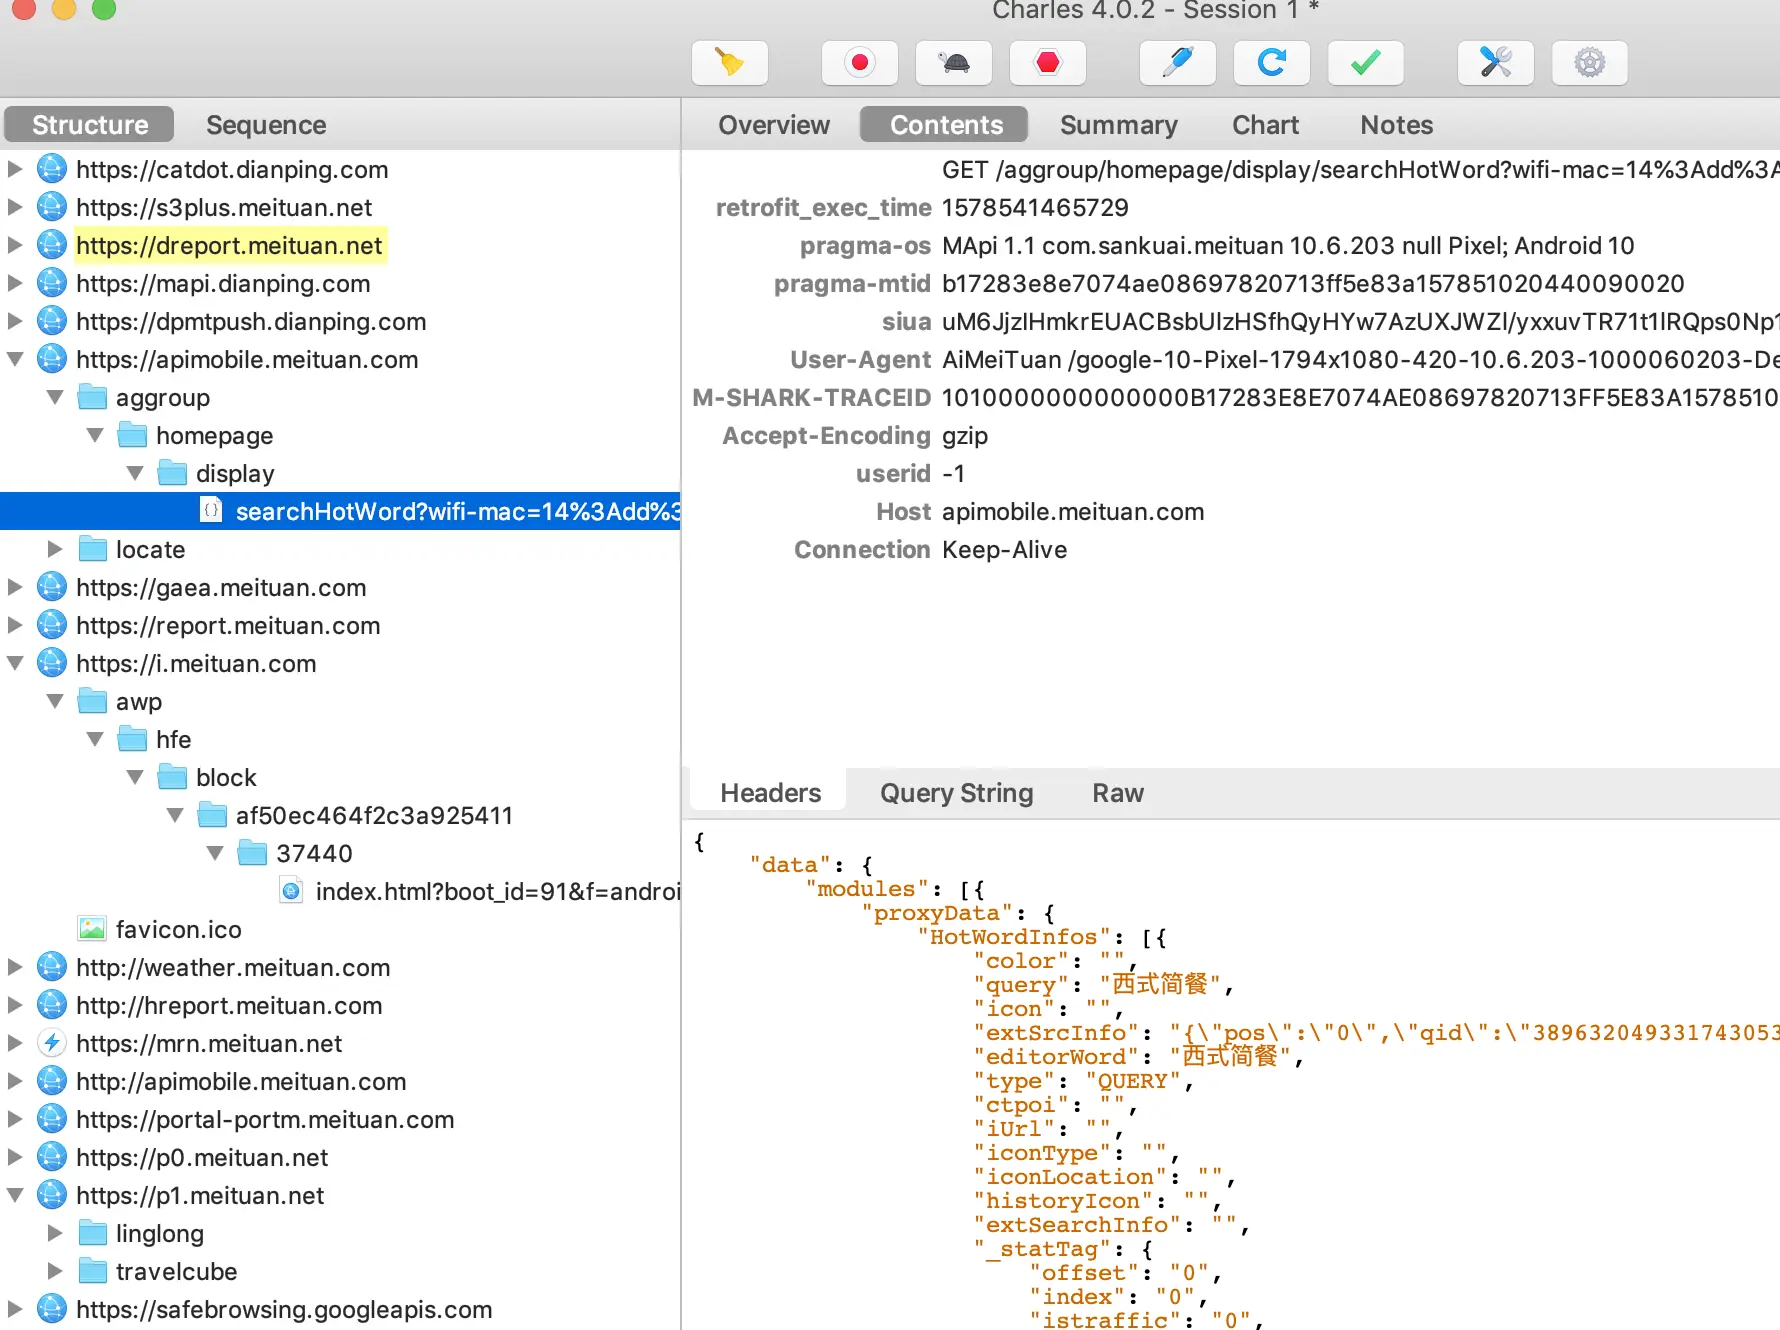Select https://dpmtpush.dianping.com in the tree
This screenshot has height=1330, width=1780.
251,321
